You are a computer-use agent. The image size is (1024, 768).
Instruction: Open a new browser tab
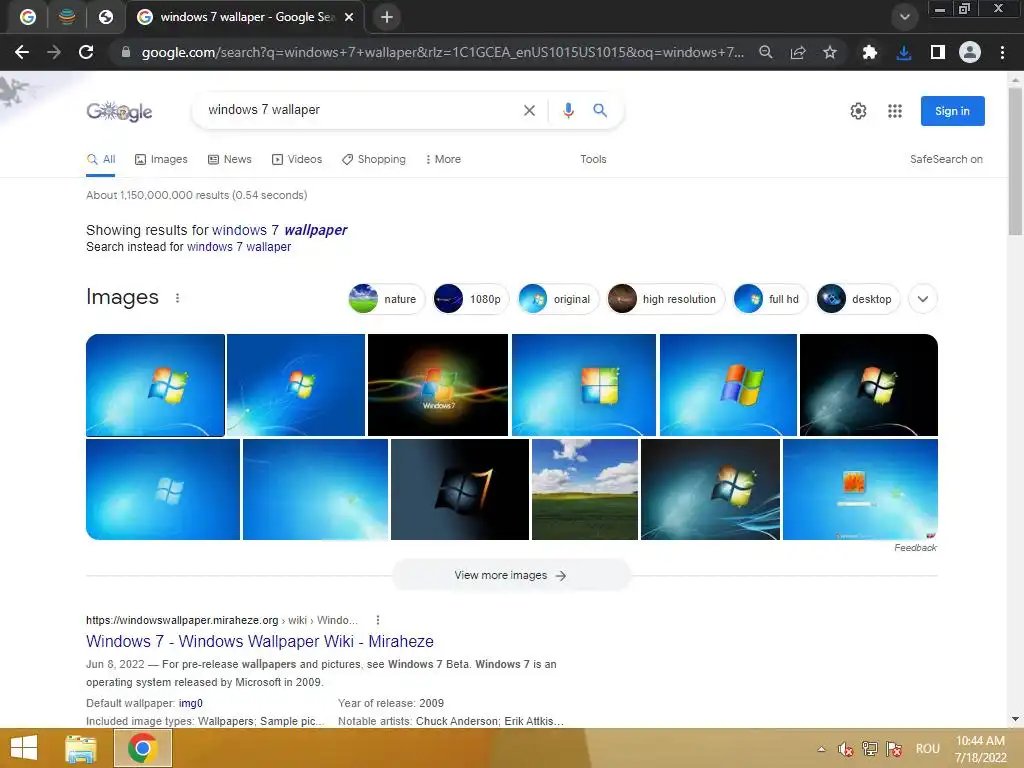(387, 17)
